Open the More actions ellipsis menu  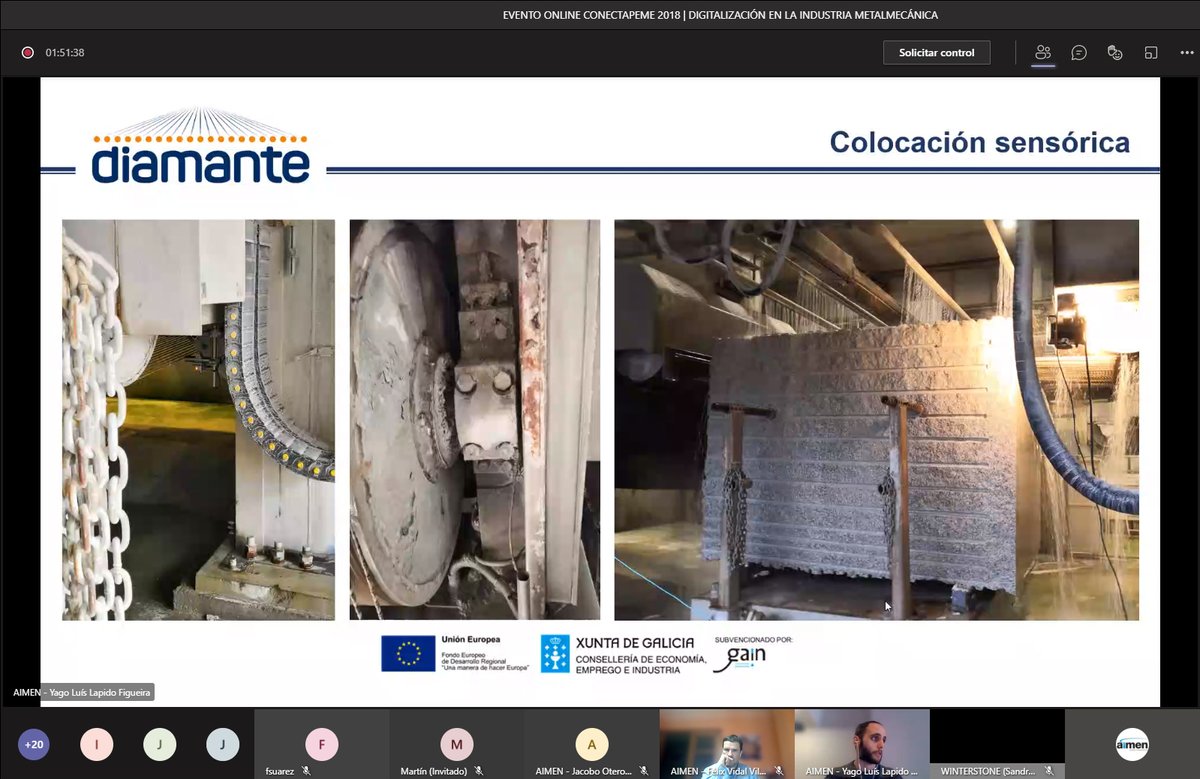tap(1187, 52)
